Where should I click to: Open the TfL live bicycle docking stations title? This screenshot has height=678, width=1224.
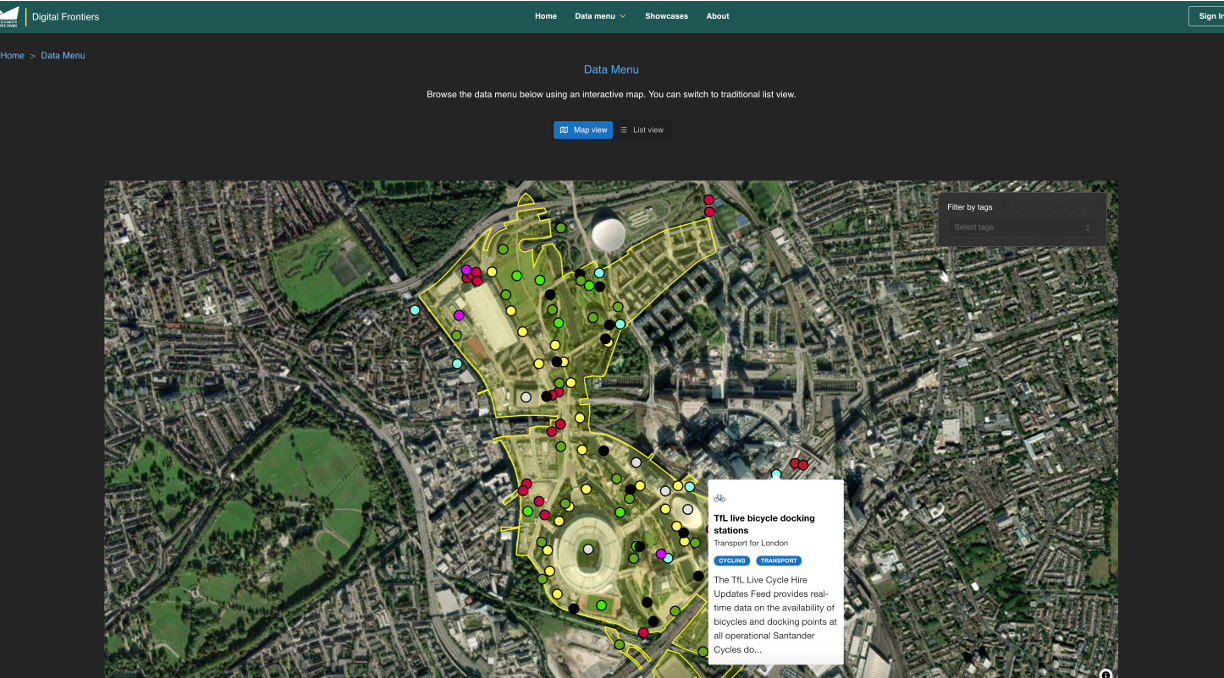pos(764,524)
